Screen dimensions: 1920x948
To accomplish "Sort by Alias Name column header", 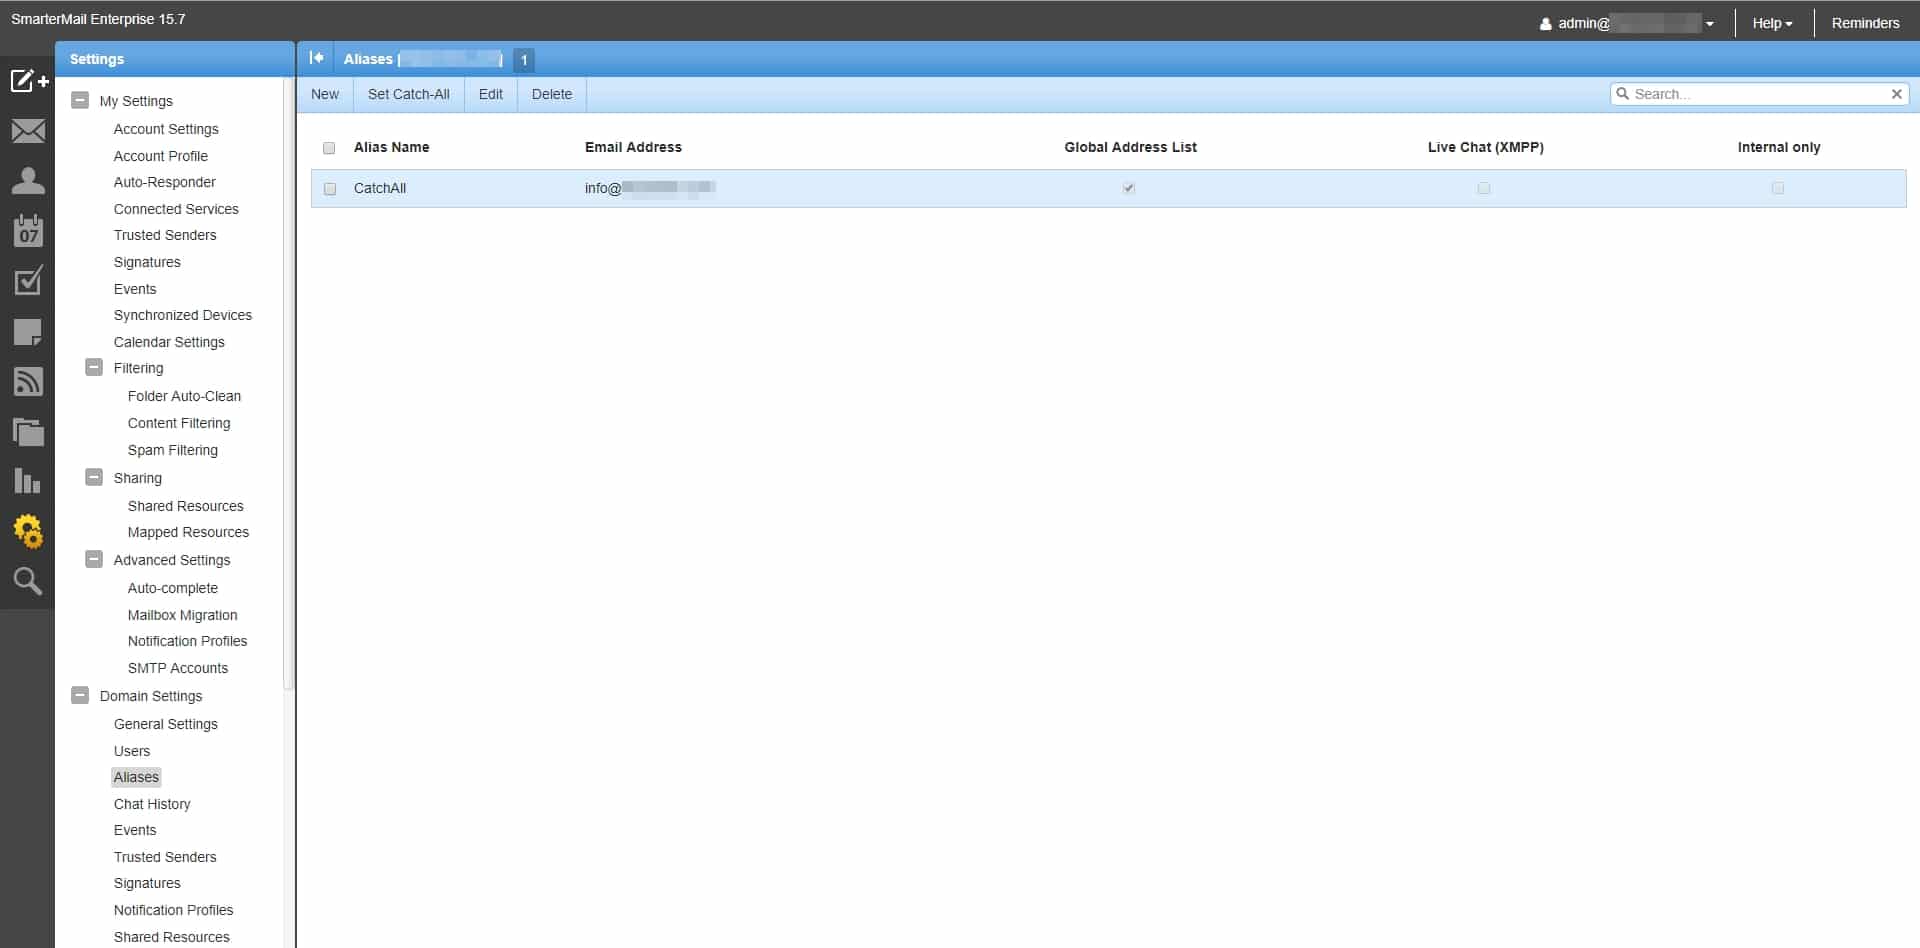I will [x=392, y=147].
